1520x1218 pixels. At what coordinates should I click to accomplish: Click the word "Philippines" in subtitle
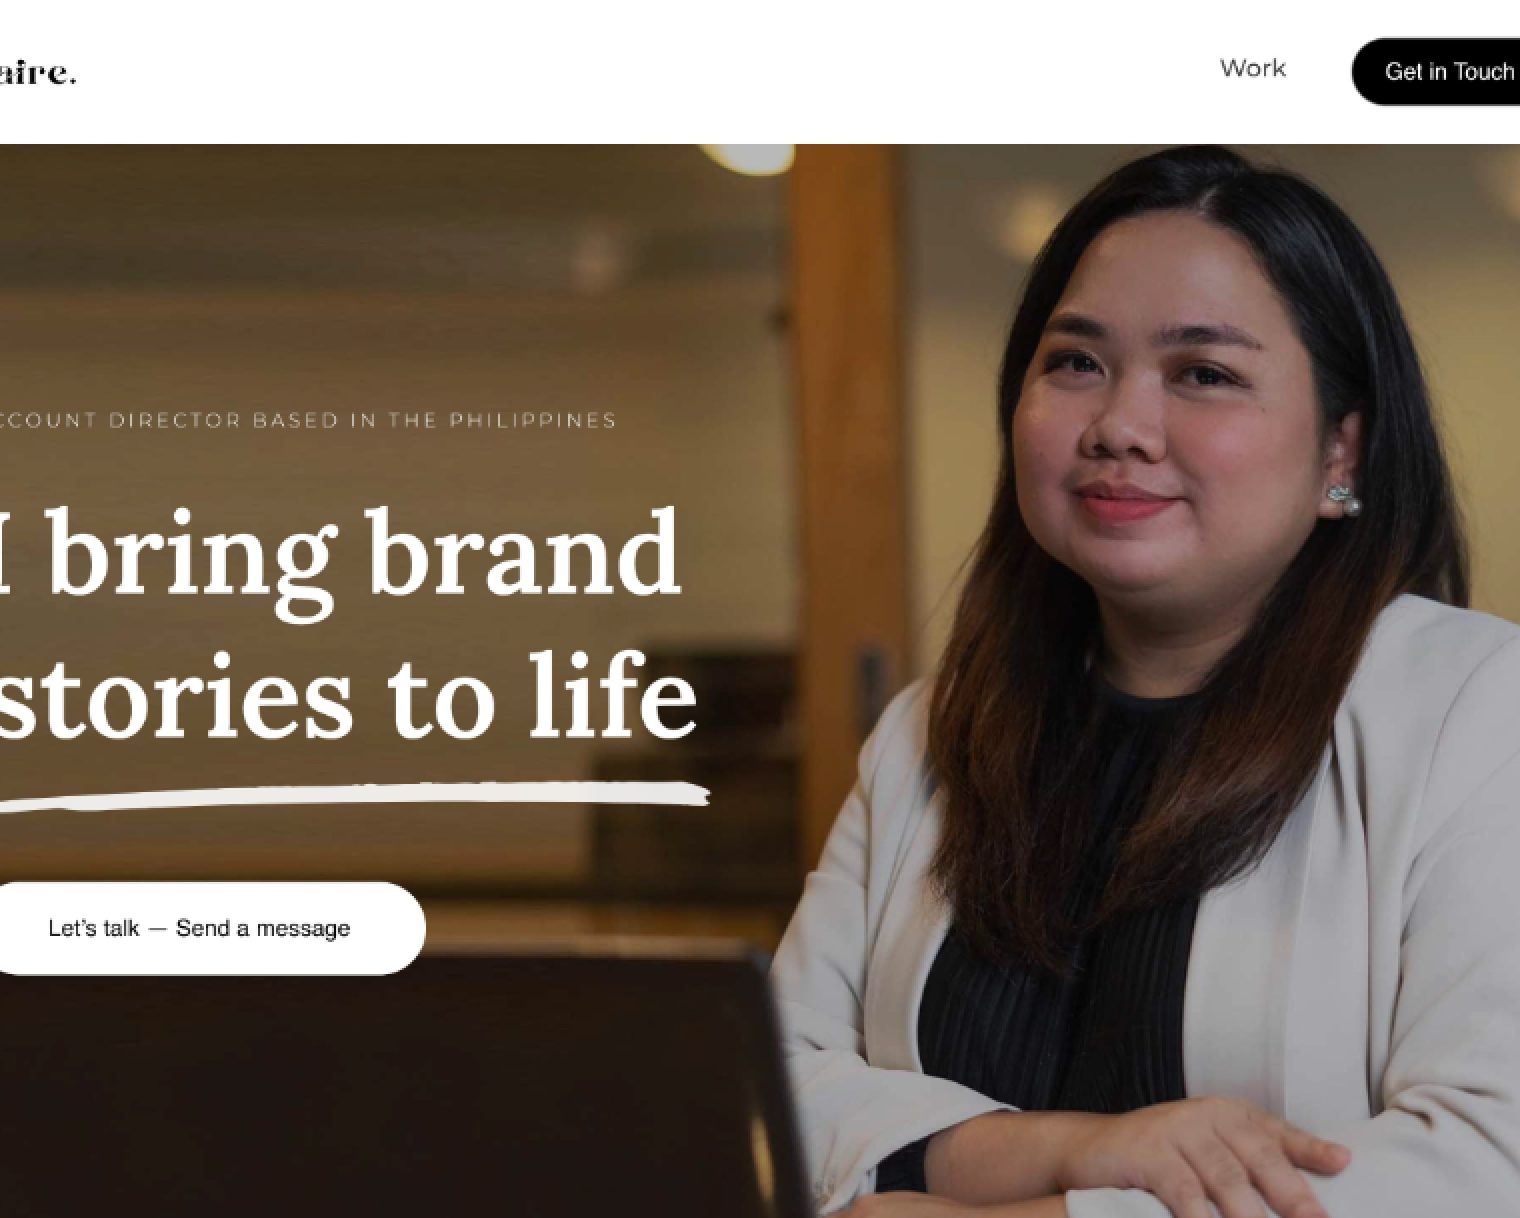(533, 420)
